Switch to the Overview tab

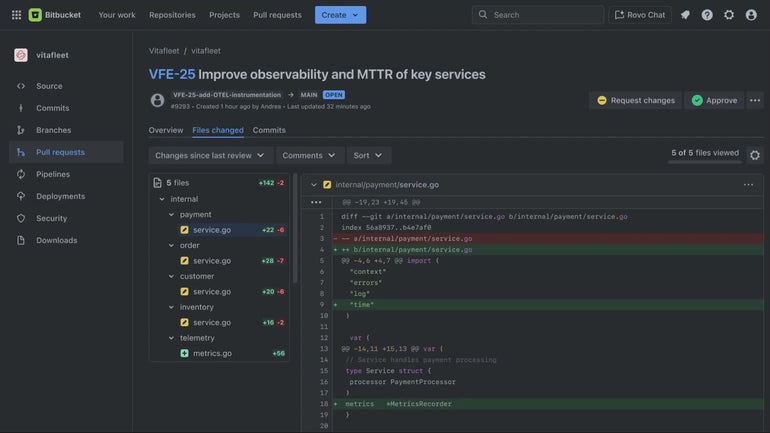(x=166, y=130)
